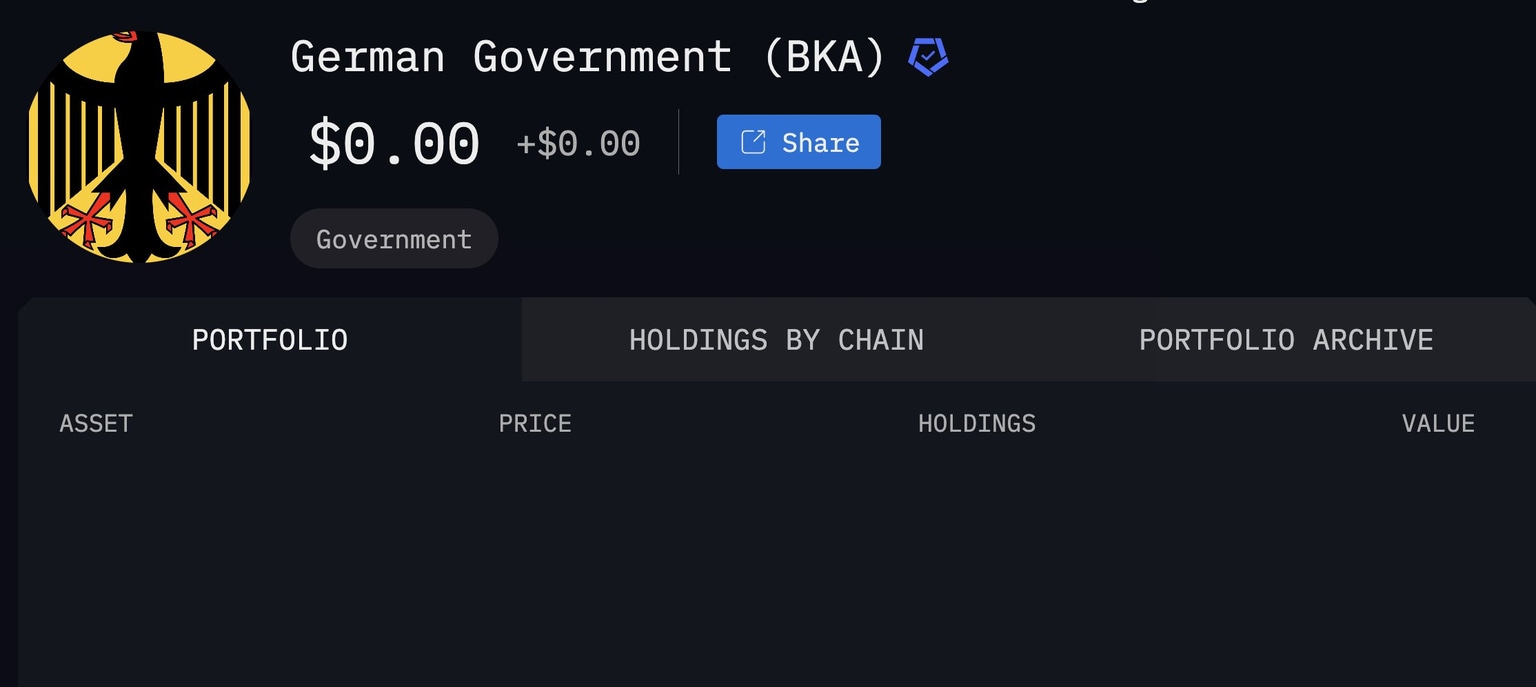1536x687 pixels.
Task: Click the external-link icon inside Share
Action: click(x=753, y=142)
